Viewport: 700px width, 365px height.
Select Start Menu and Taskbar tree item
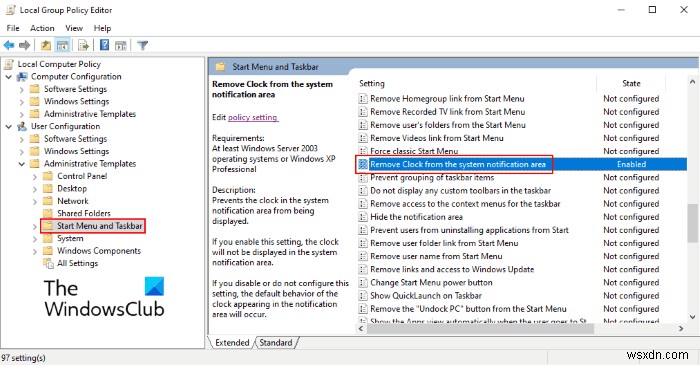(100, 226)
